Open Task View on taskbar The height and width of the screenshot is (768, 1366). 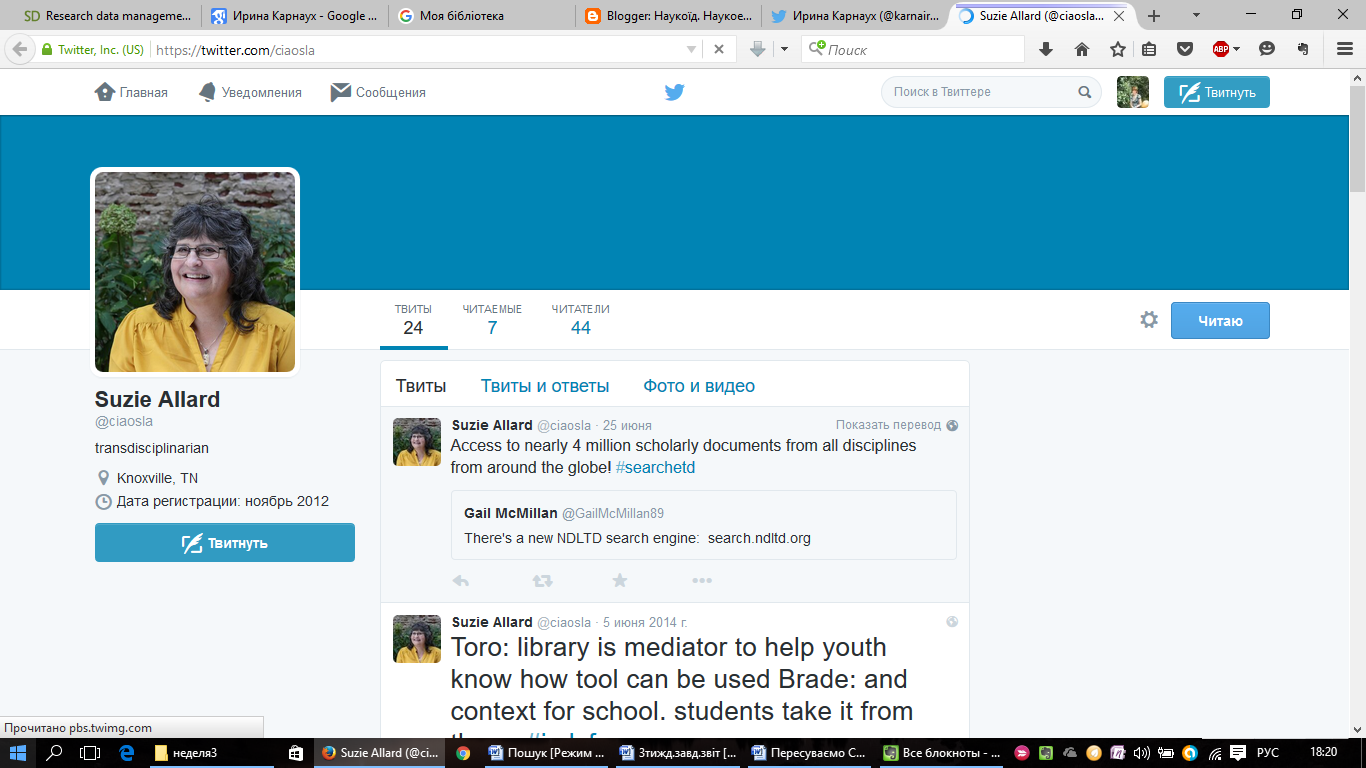90,753
